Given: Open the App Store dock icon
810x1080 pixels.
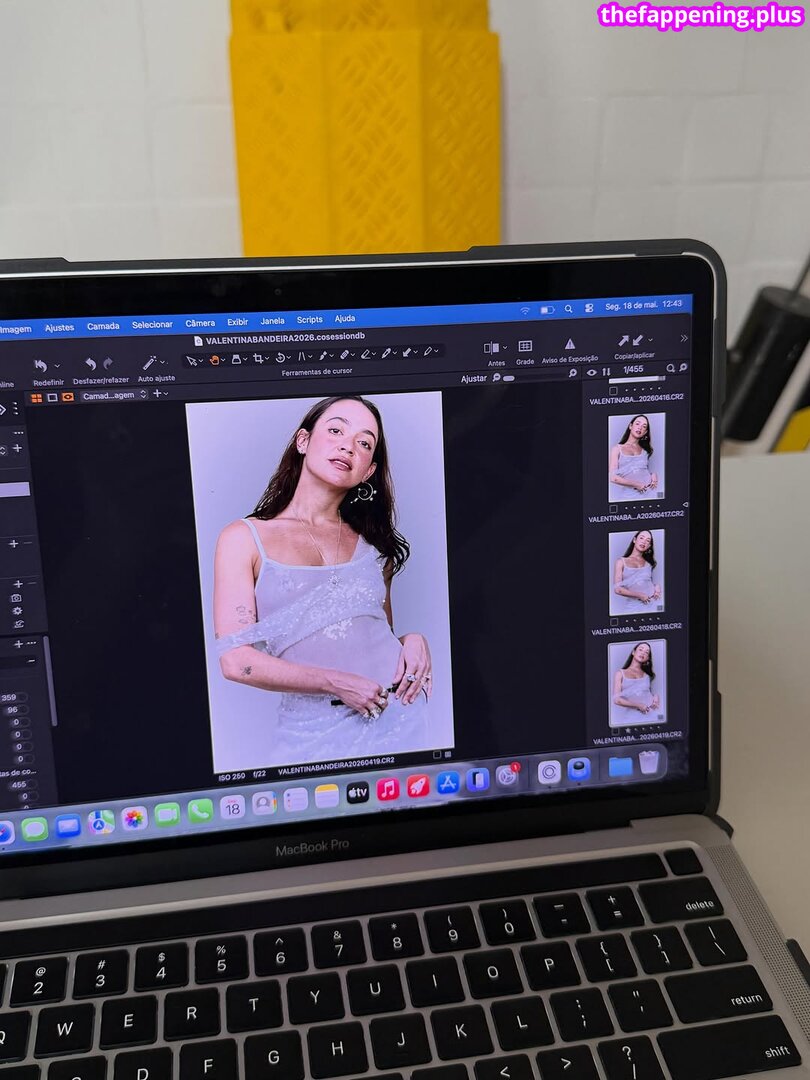Looking at the screenshot, I should click(x=448, y=783).
